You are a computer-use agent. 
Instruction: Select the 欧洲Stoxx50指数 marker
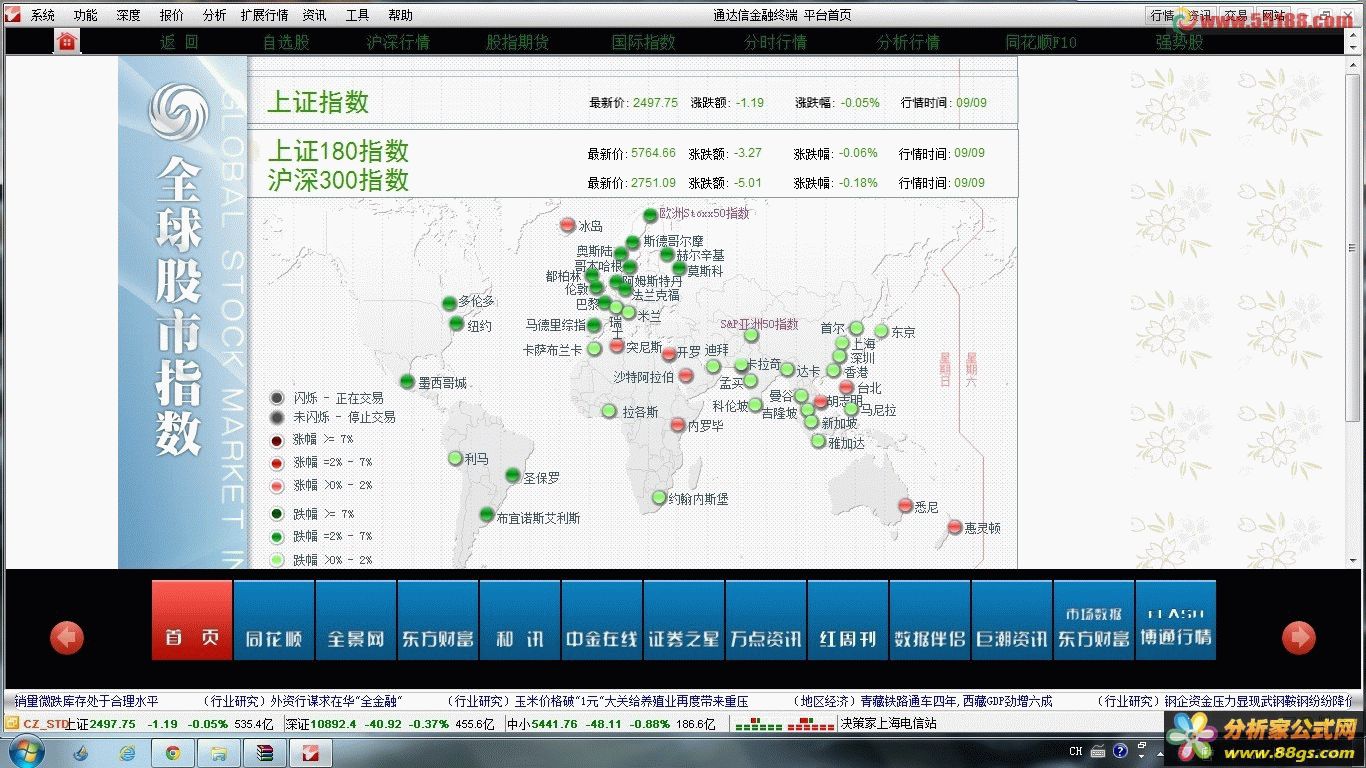(650, 215)
